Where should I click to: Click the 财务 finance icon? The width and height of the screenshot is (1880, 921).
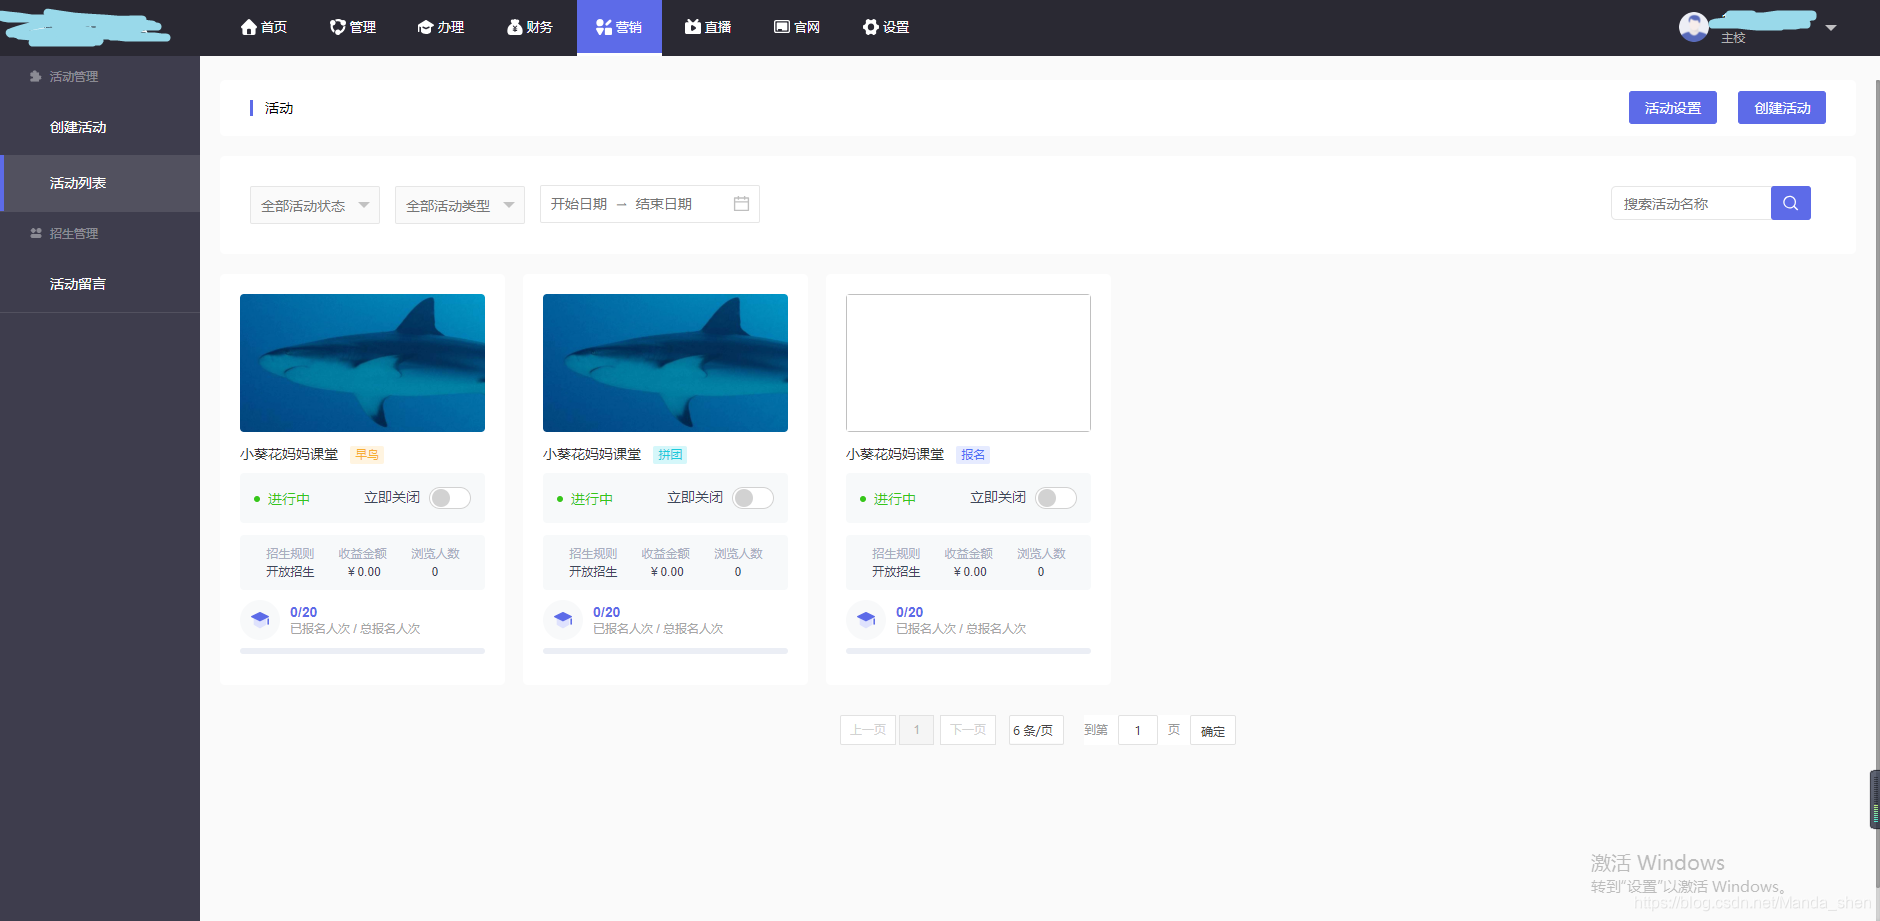(513, 27)
